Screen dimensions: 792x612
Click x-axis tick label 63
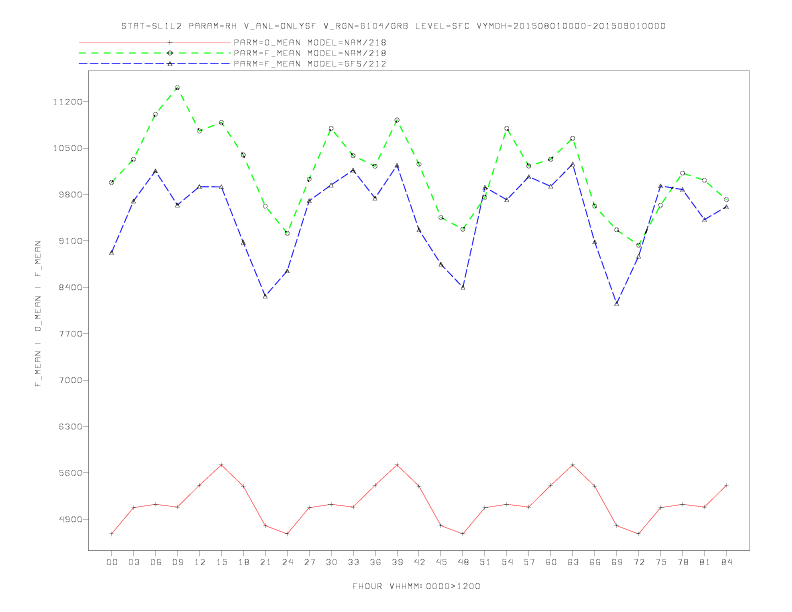pyautogui.click(x=573, y=562)
